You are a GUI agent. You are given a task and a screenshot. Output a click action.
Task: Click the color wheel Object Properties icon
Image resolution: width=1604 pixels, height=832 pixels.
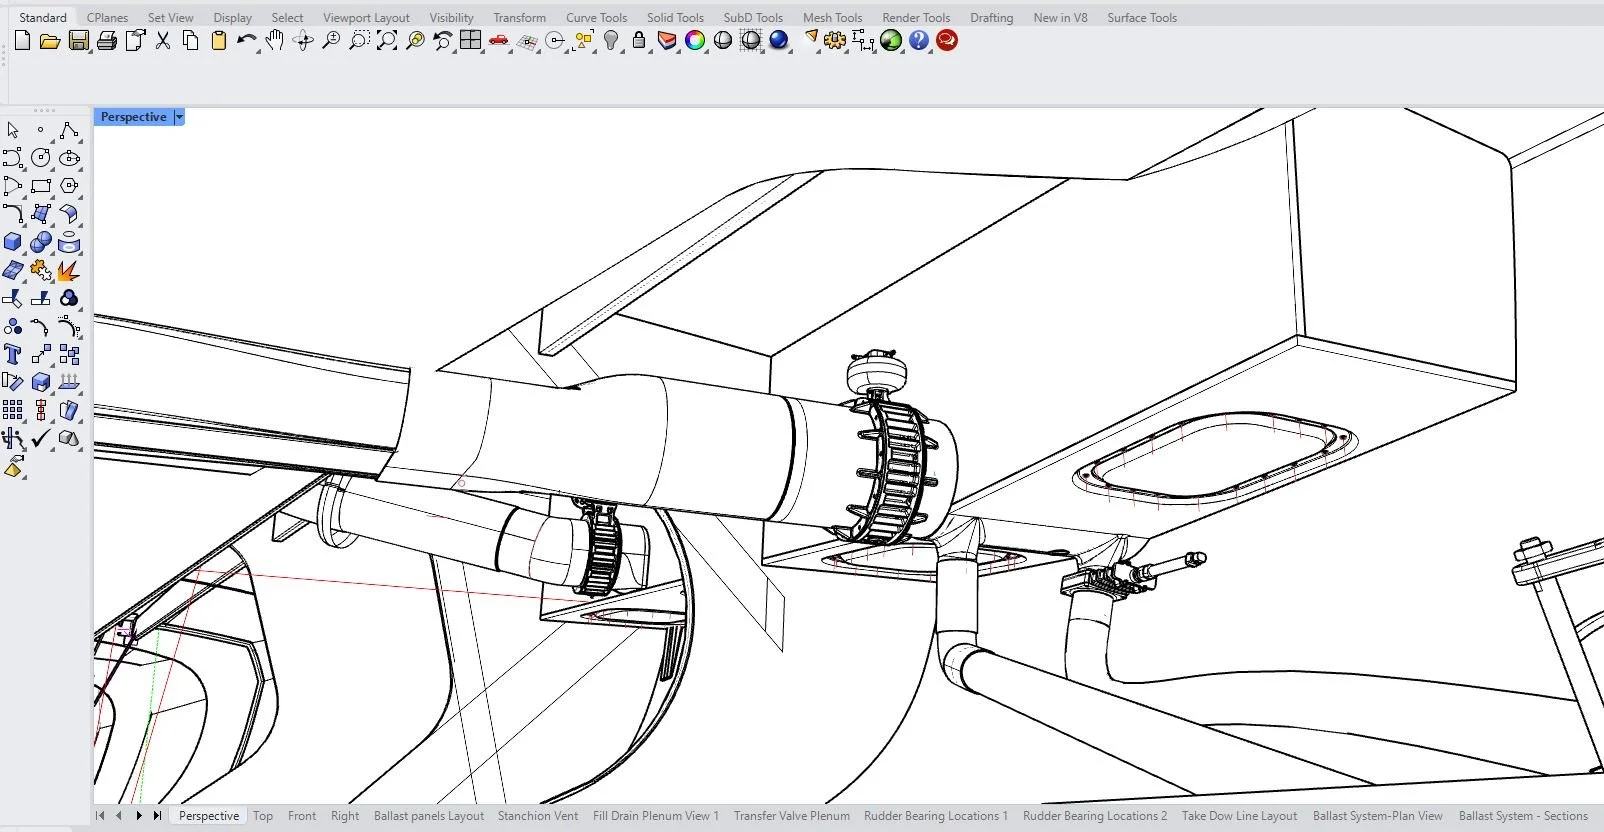(695, 41)
